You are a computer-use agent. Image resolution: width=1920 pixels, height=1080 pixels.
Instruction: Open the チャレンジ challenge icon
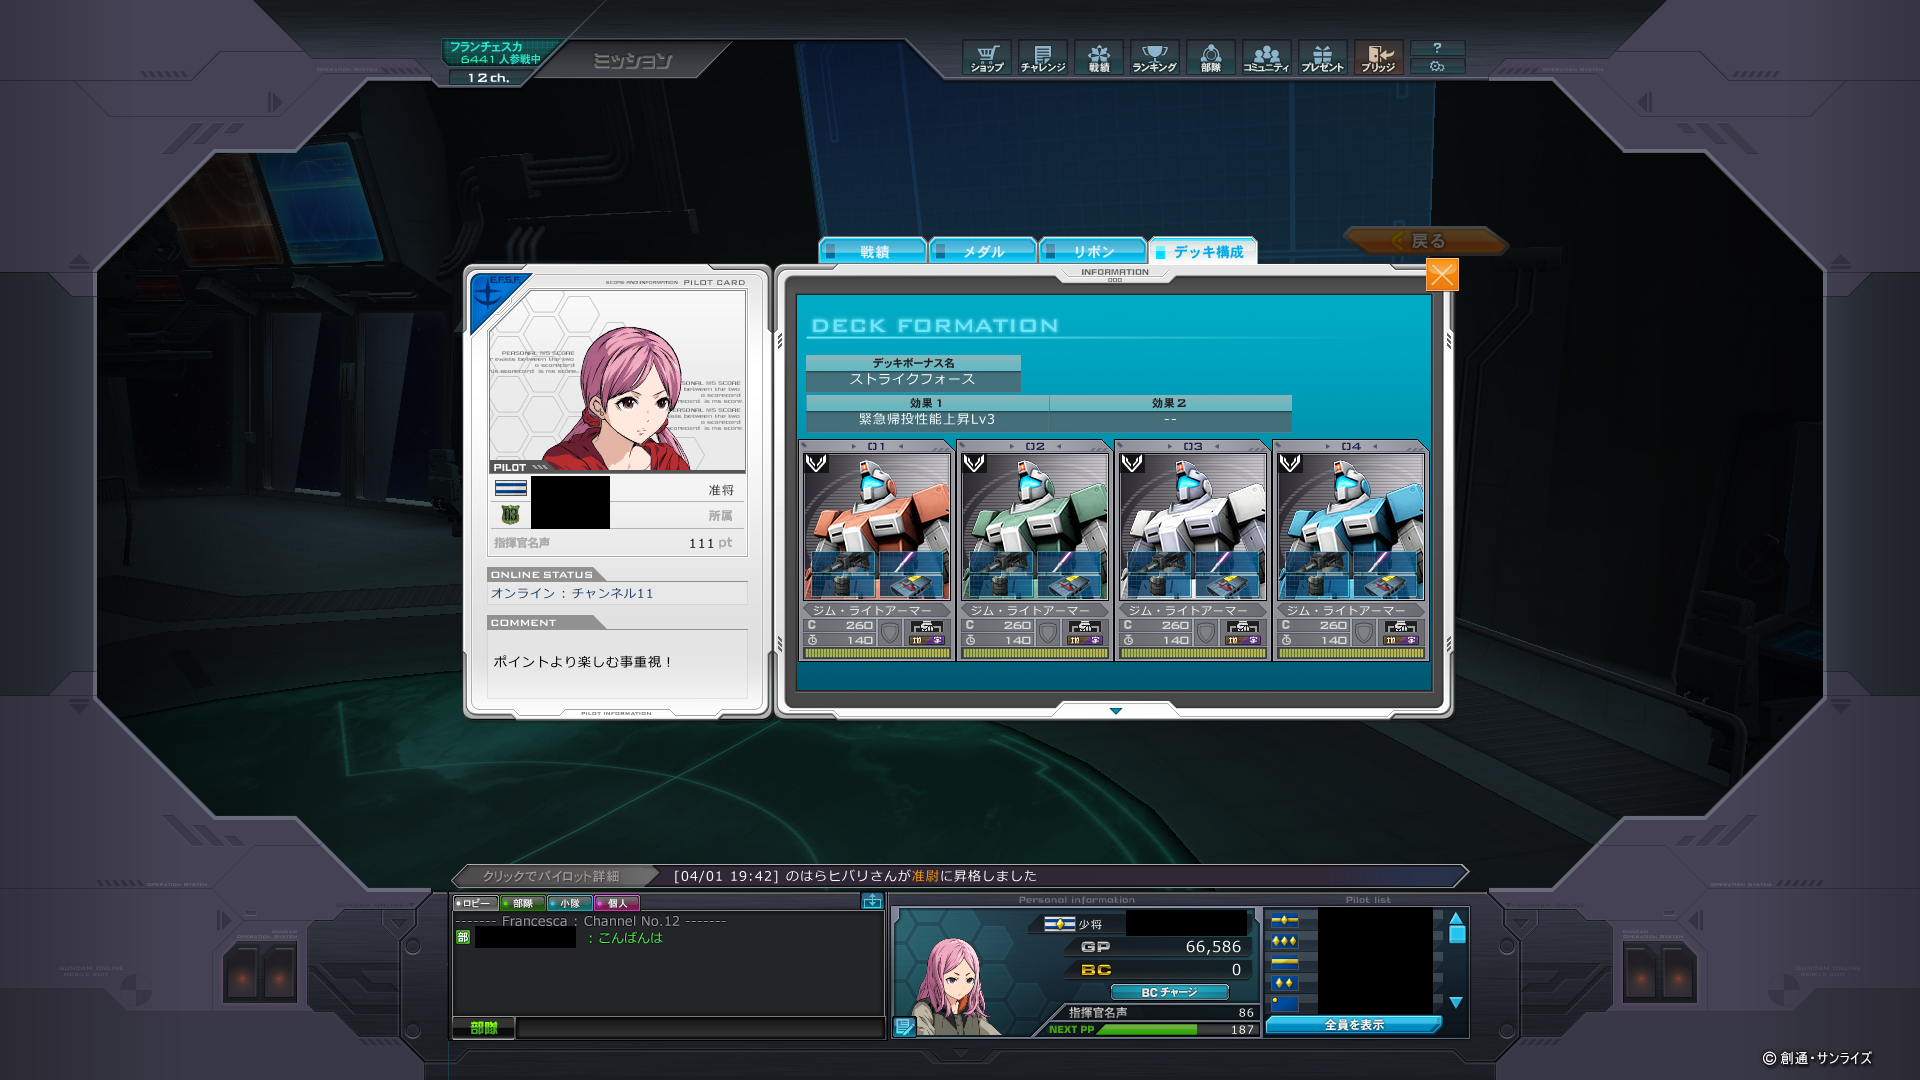click(1043, 57)
